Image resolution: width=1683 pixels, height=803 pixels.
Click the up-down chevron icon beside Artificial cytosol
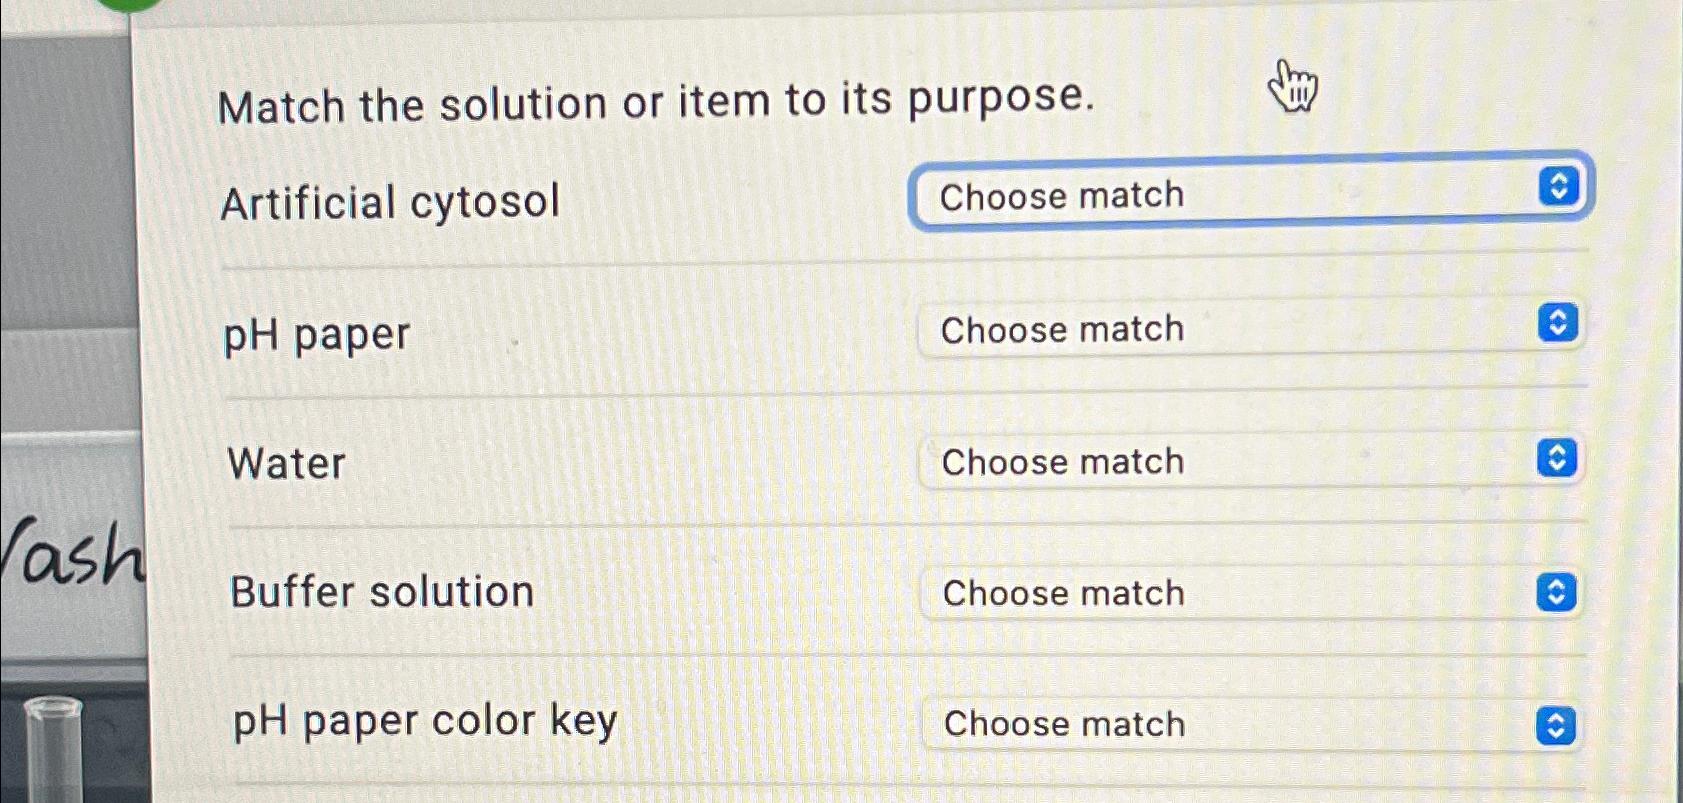pyautogui.click(x=1560, y=185)
